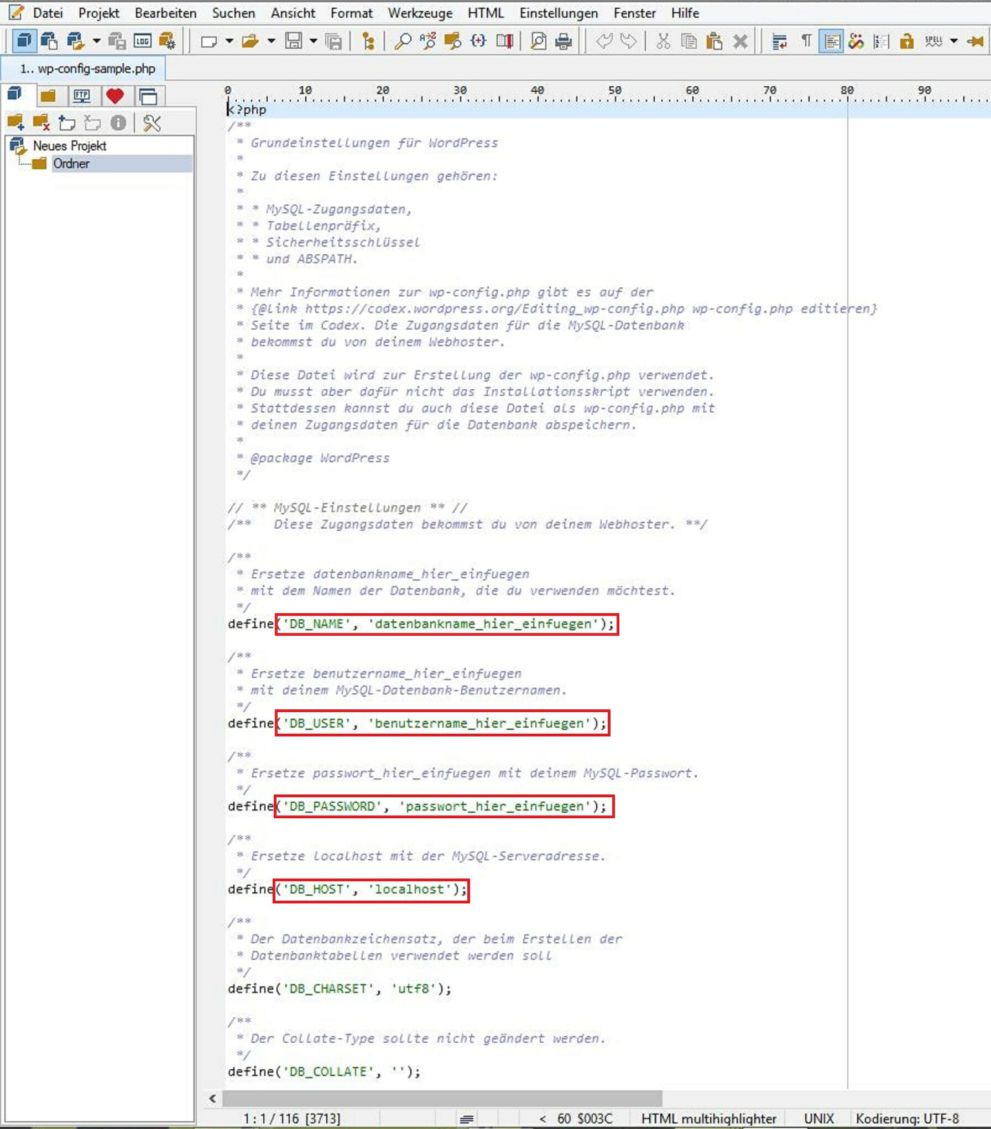Open the spell check dropdown arrow
The image size is (991, 1129).
pyautogui.click(x=953, y=41)
